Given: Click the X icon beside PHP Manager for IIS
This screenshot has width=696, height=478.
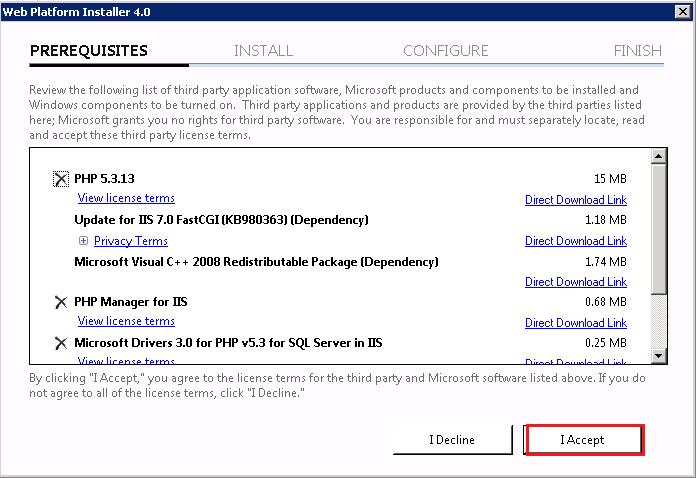Looking at the screenshot, I should click(61, 302).
